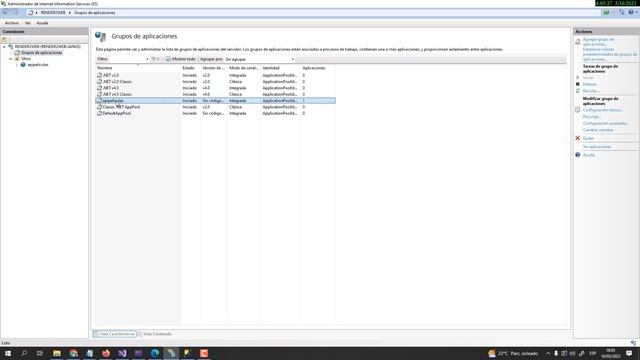The height and width of the screenshot is (360, 640).
Task: Click the Detener action link
Action: point(589,84)
